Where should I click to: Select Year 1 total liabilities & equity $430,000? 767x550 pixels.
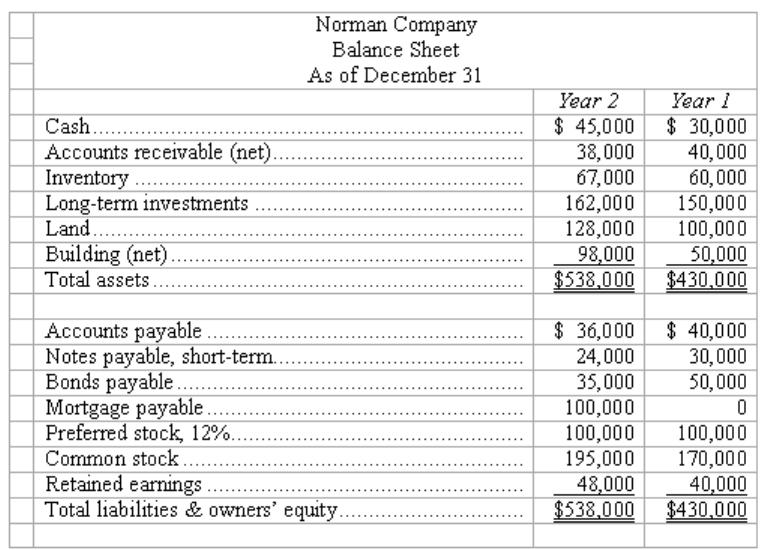[706, 510]
